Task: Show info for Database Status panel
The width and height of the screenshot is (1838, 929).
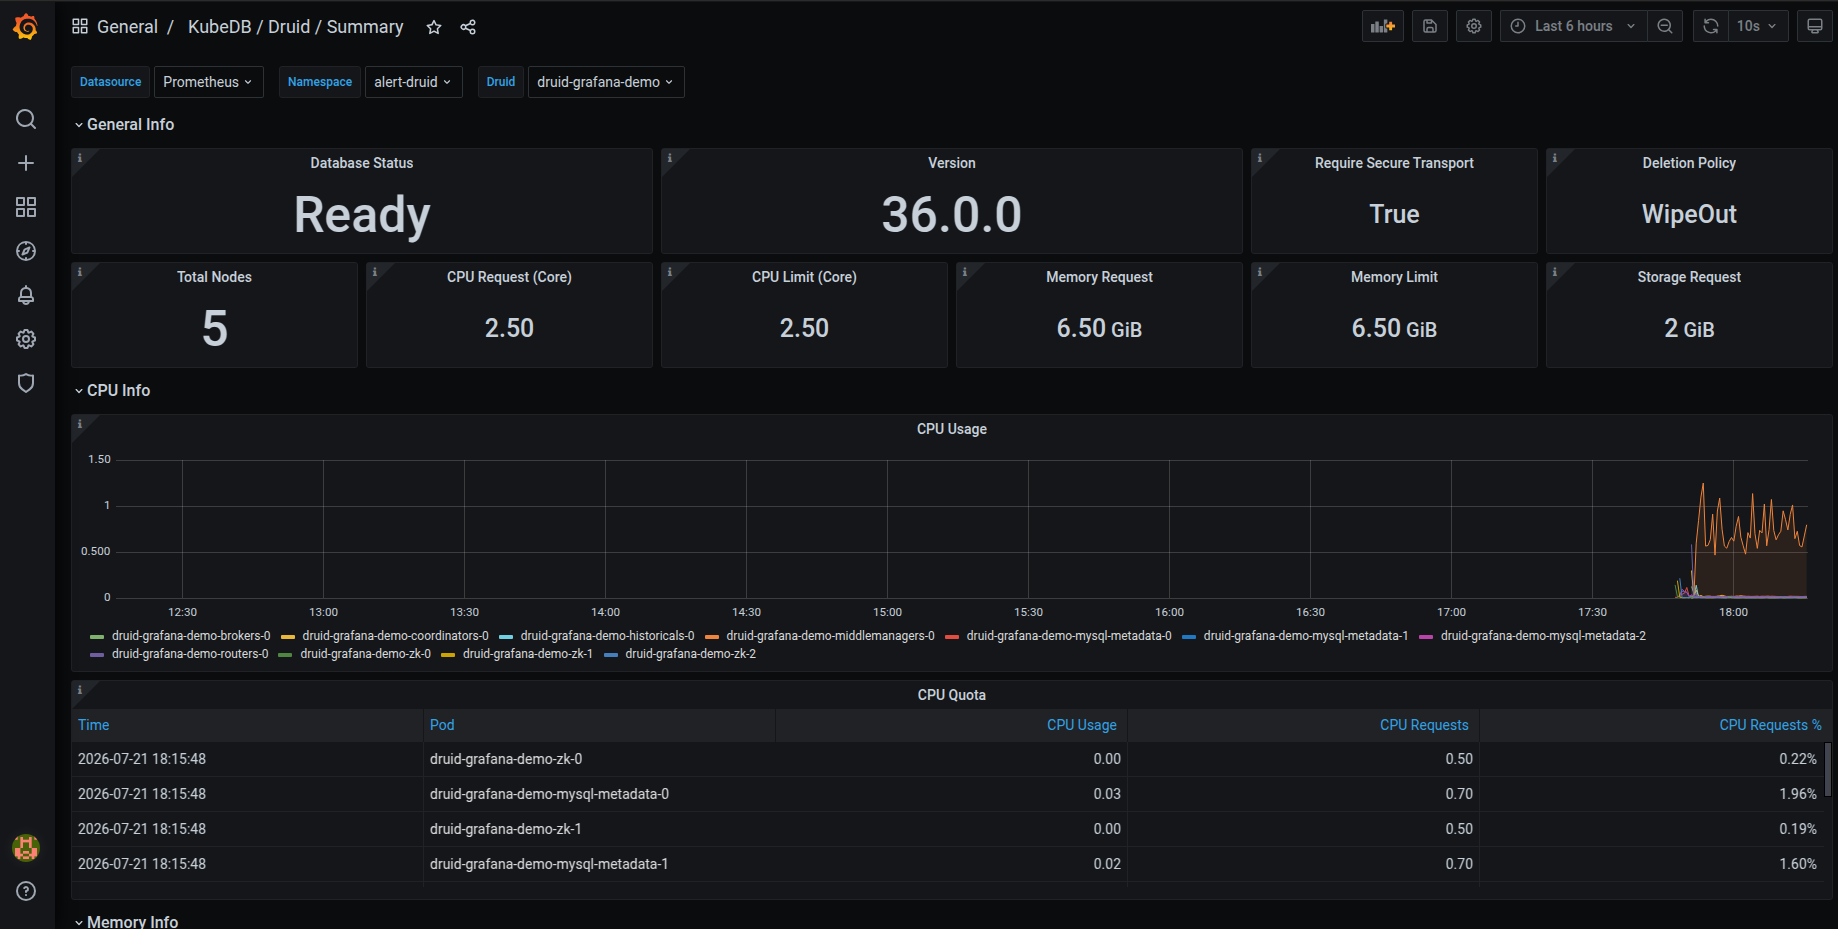Action: pyautogui.click(x=80, y=158)
